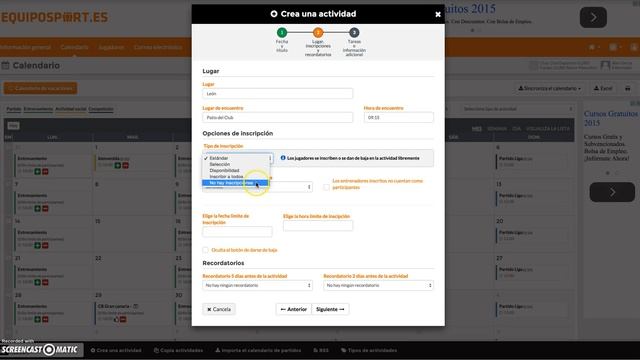Go back with the Anterior button
The width and height of the screenshot is (640, 360).
293,309
